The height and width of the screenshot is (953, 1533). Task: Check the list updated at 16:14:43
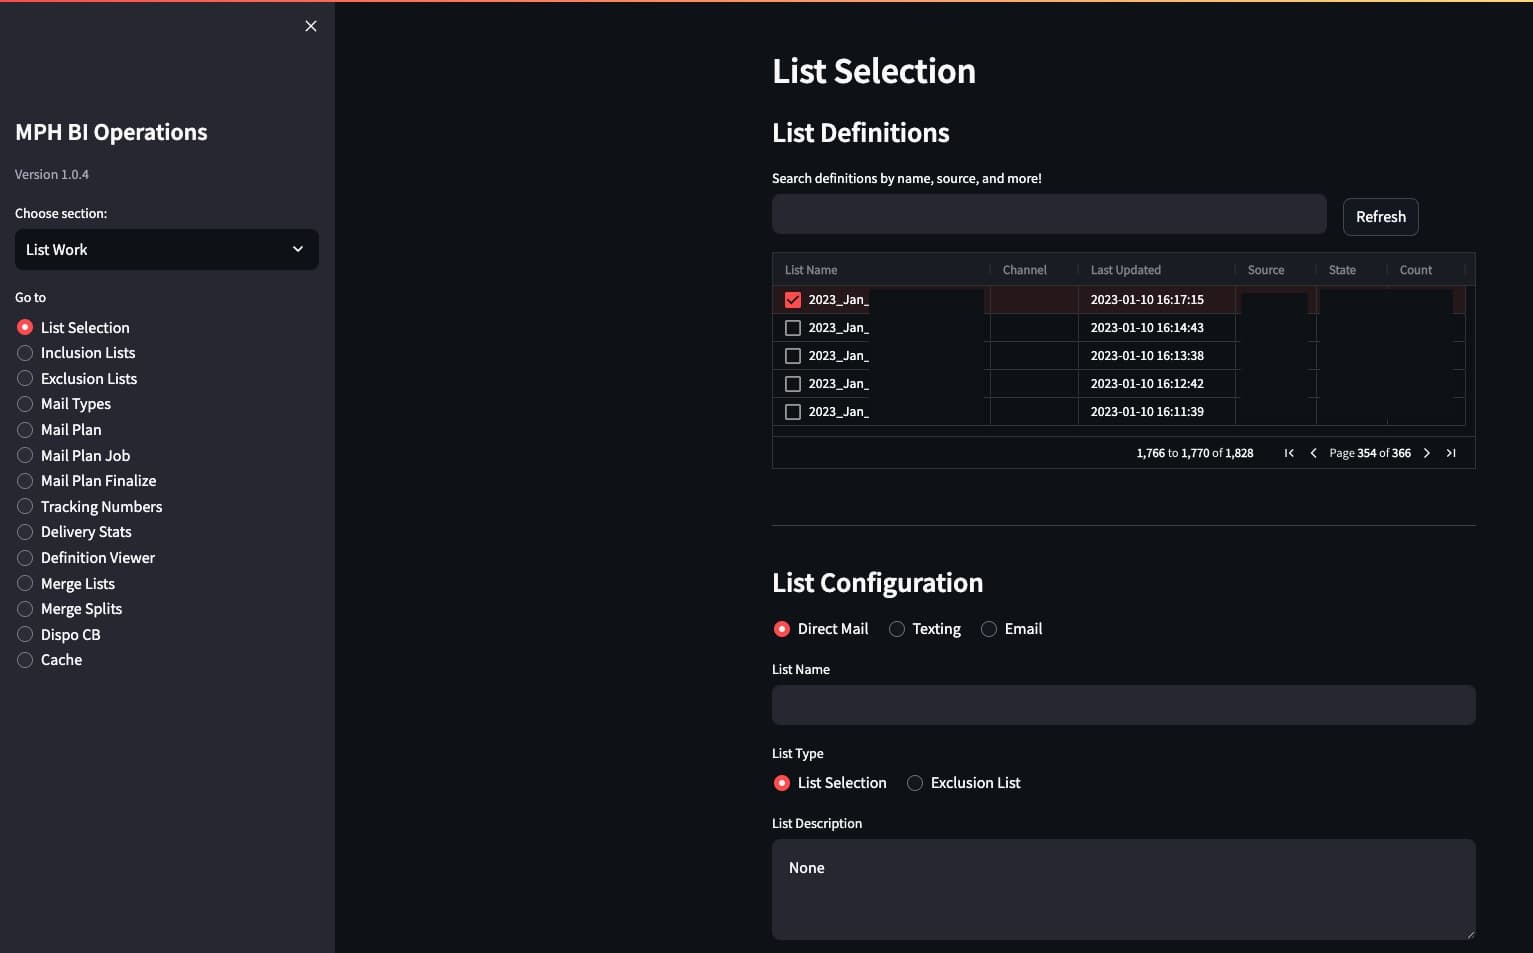click(x=793, y=327)
